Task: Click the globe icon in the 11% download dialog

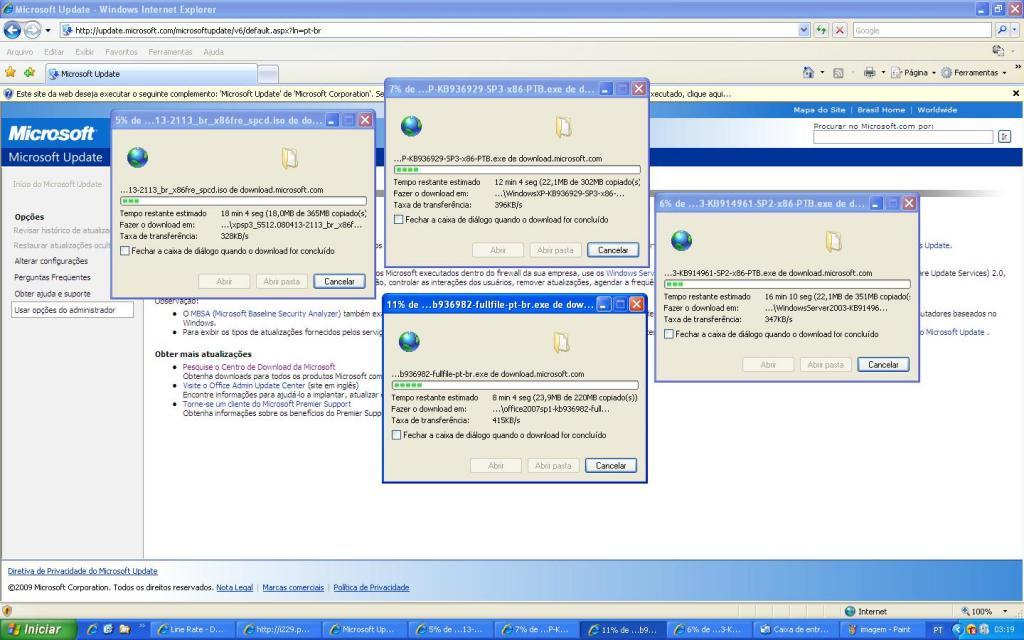Action: click(409, 342)
